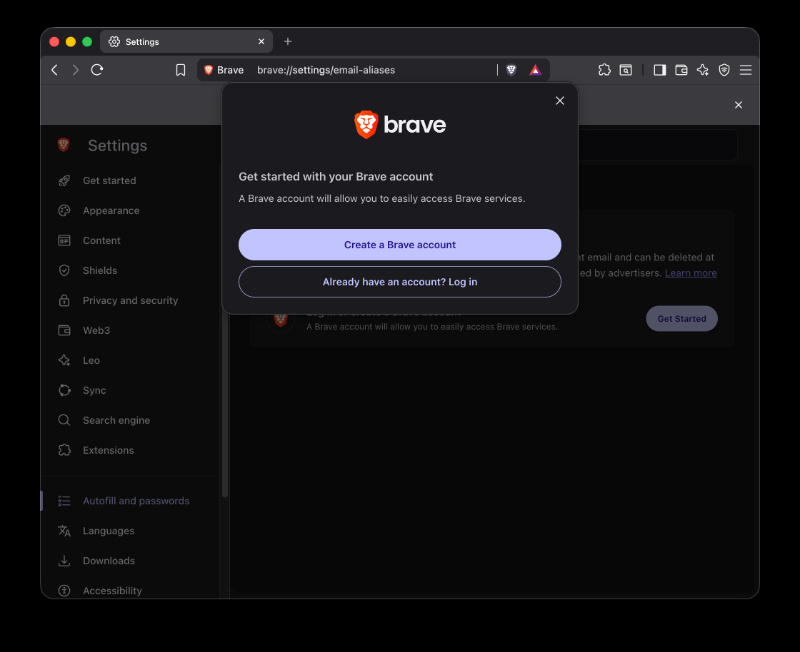Open the Extensions puzzle icon in toolbar
Viewport: 800px width, 652px height.
(x=604, y=70)
